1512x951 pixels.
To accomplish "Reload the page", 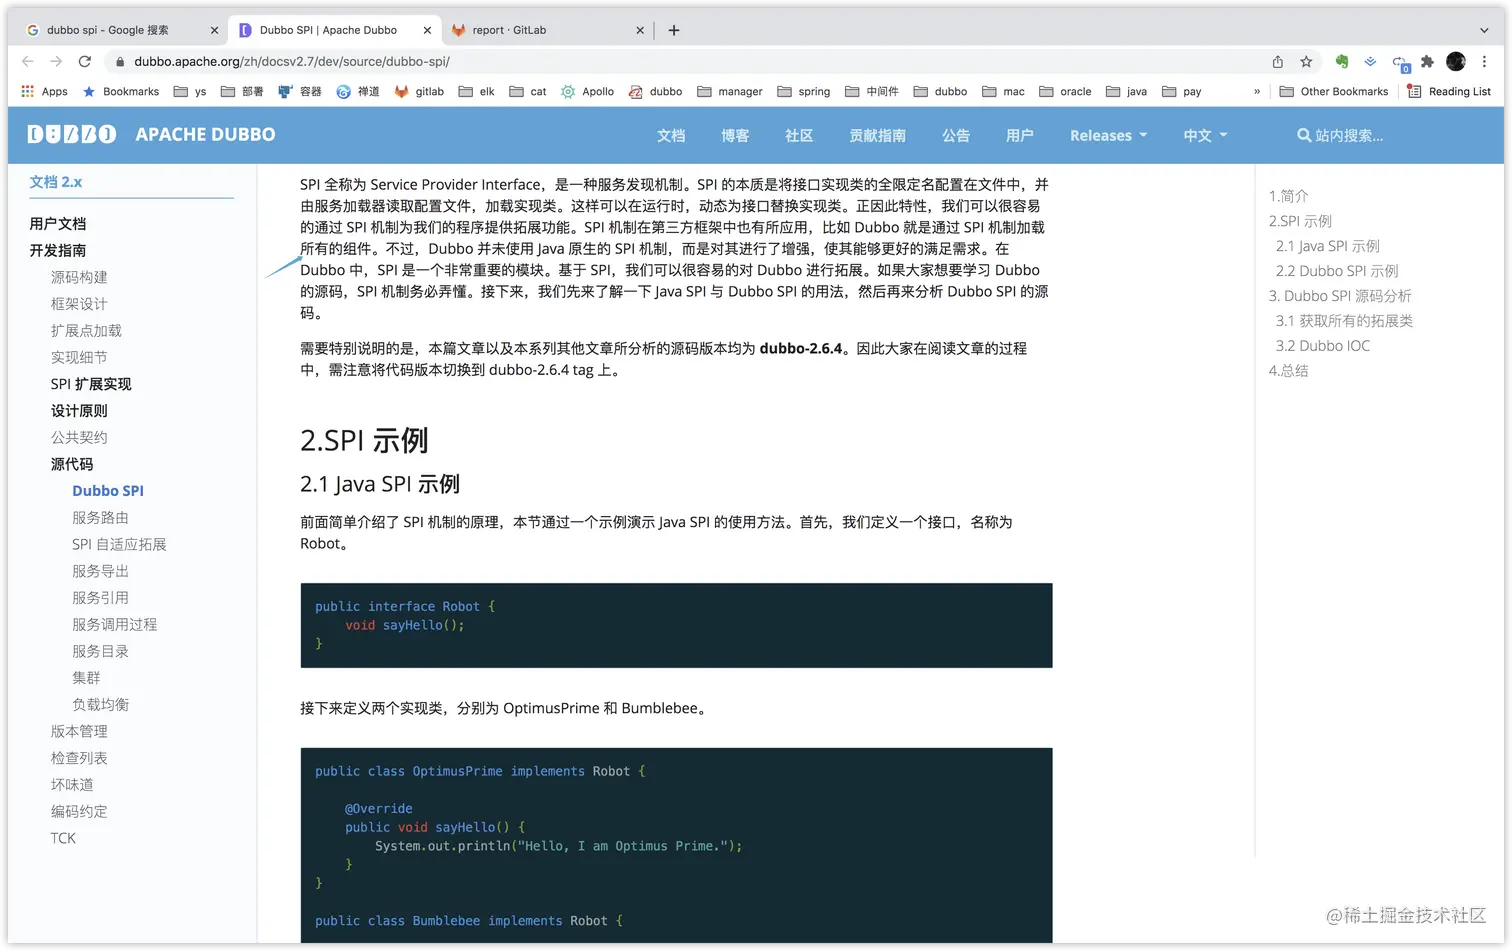I will click(x=85, y=61).
